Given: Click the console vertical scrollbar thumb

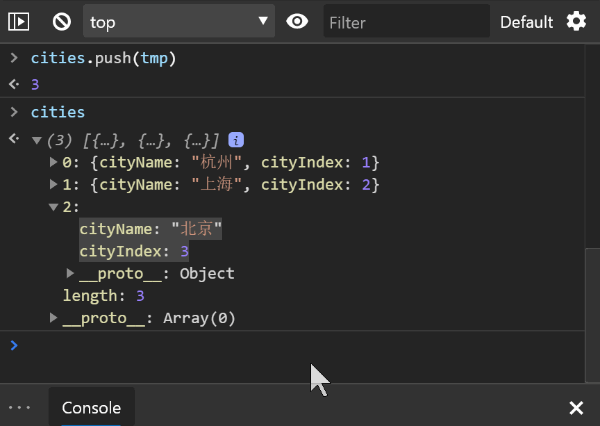Looking at the screenshot, I should tap(592, 315).
